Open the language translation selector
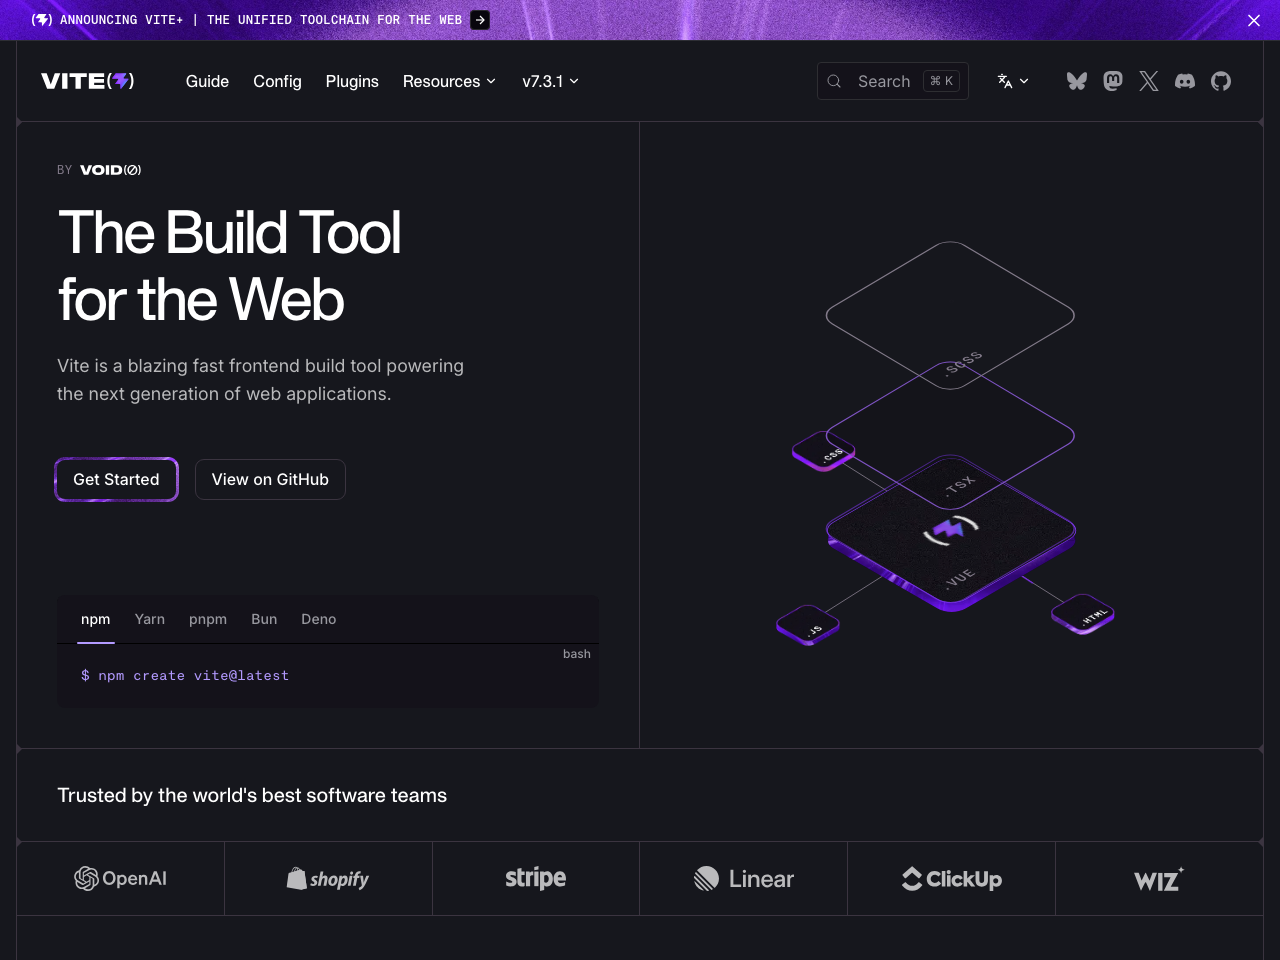The width and height of the screenshot is (1280, 960). pyautogui.click(x=1012, y=81)
